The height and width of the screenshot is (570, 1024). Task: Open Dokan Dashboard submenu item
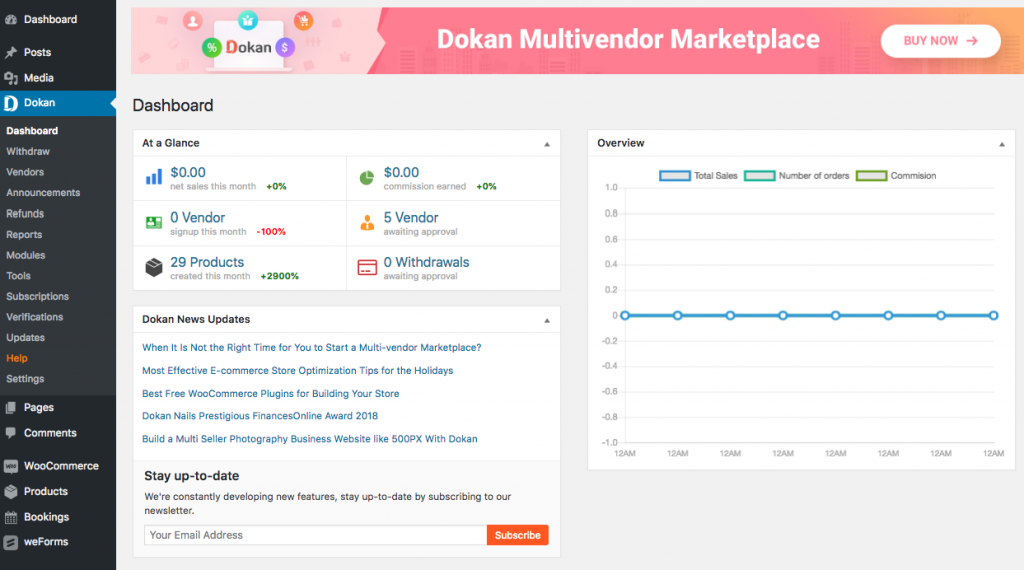pos(32,131)
